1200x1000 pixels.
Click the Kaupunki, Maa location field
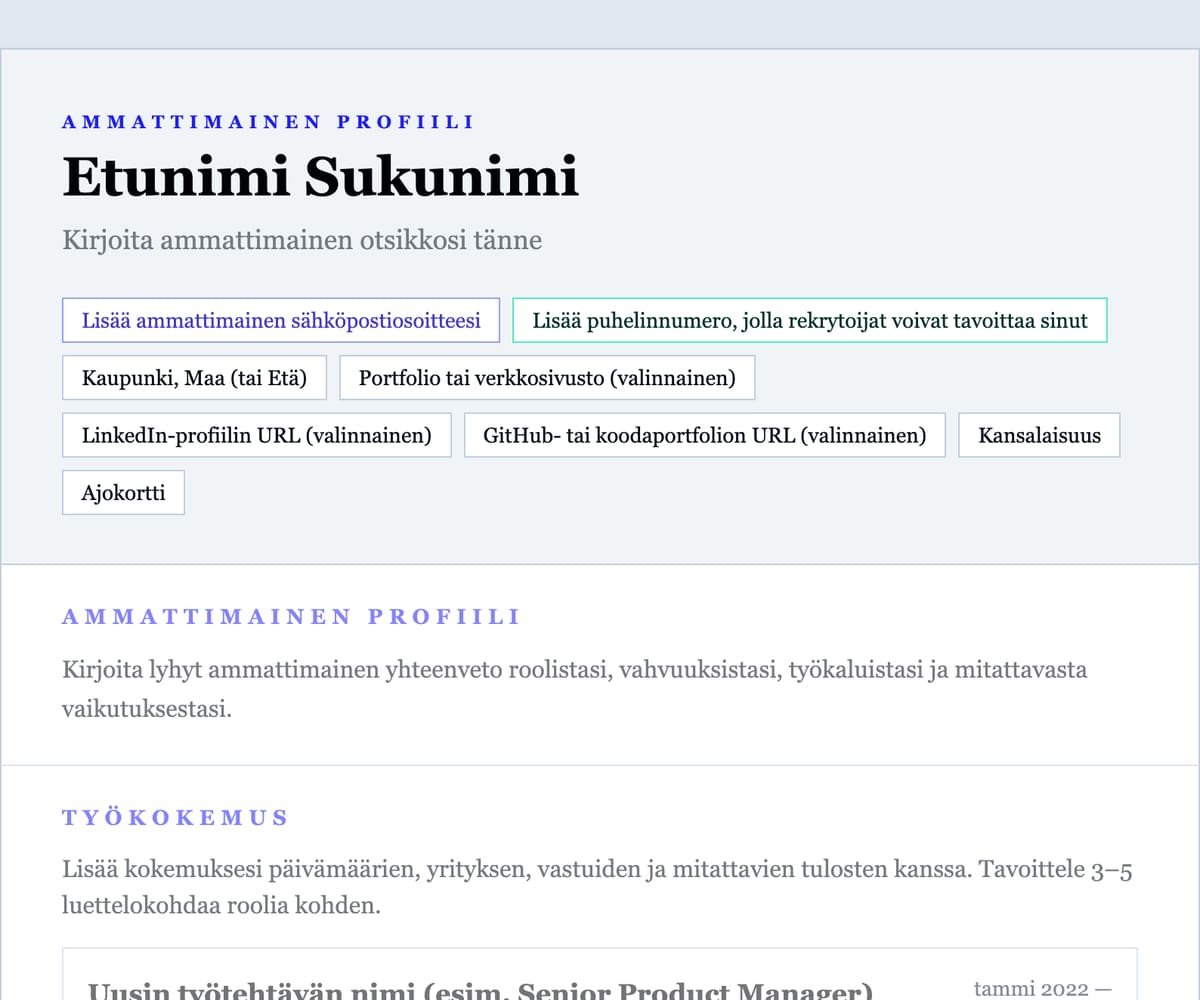(x=194, y=378)
